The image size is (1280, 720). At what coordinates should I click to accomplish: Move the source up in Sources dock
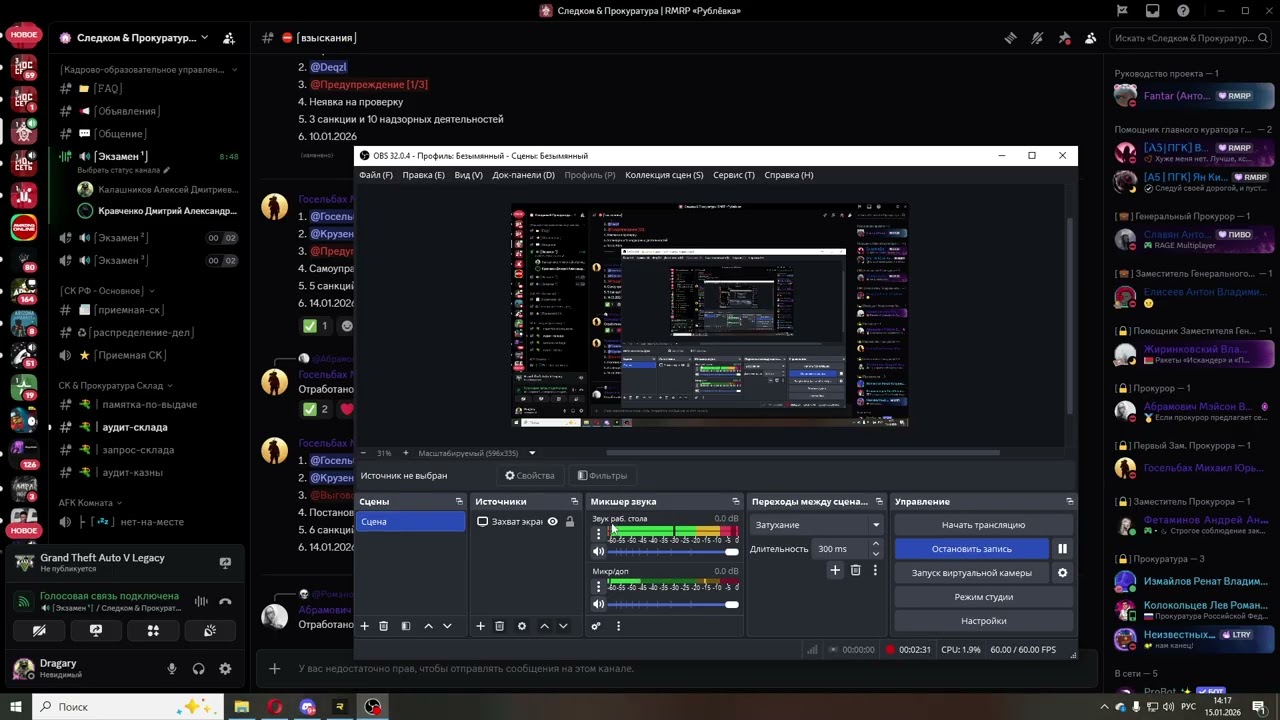544,626
